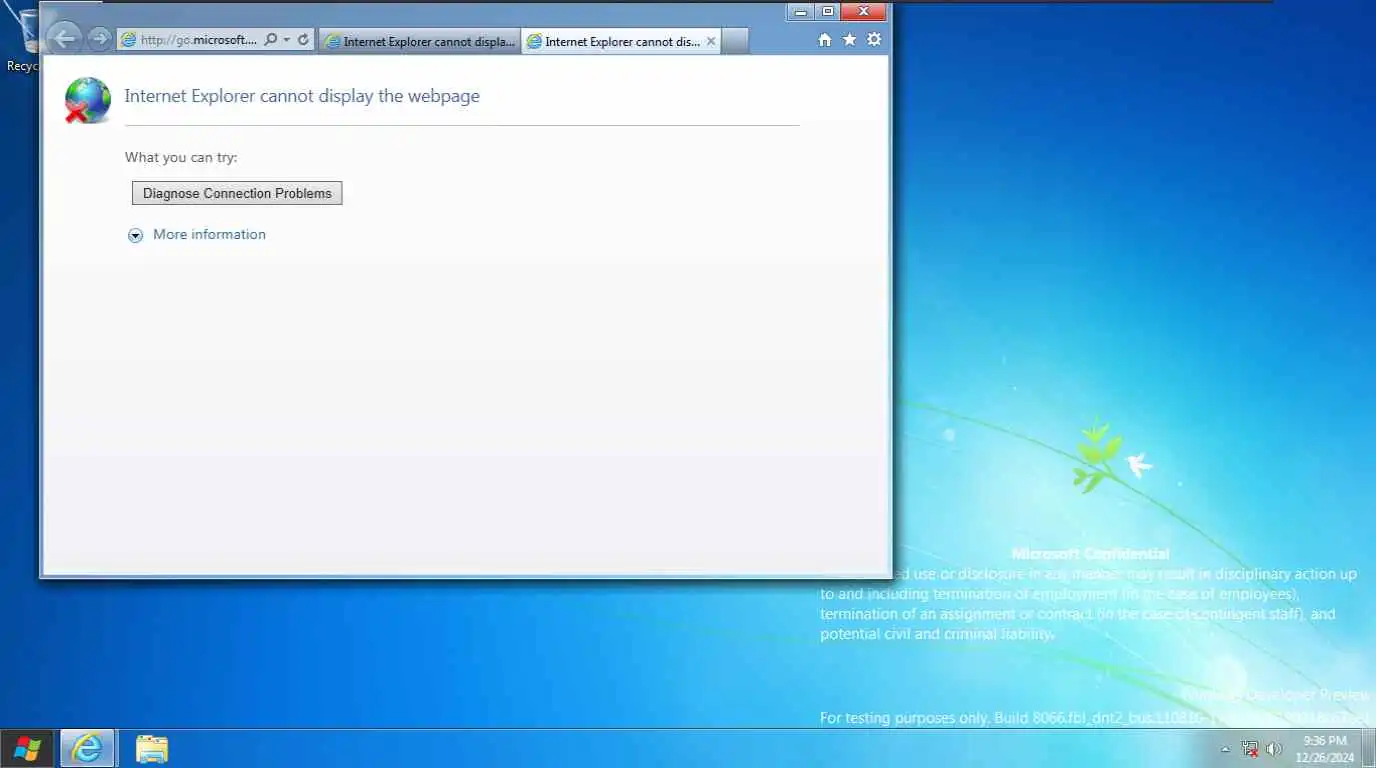The width and height of the screenshot is (1376, 768).
Task: Click the 'What you can try:' text
Action: click(x=181, y=157)
